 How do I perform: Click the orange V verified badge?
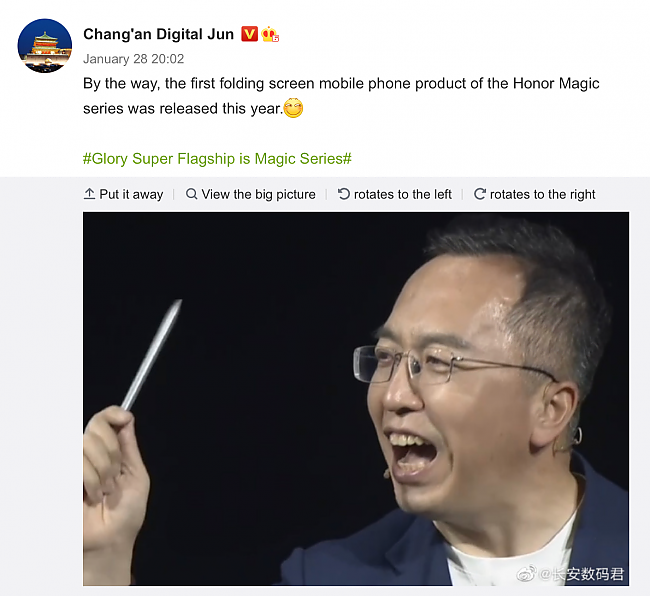tap(250, 34)
